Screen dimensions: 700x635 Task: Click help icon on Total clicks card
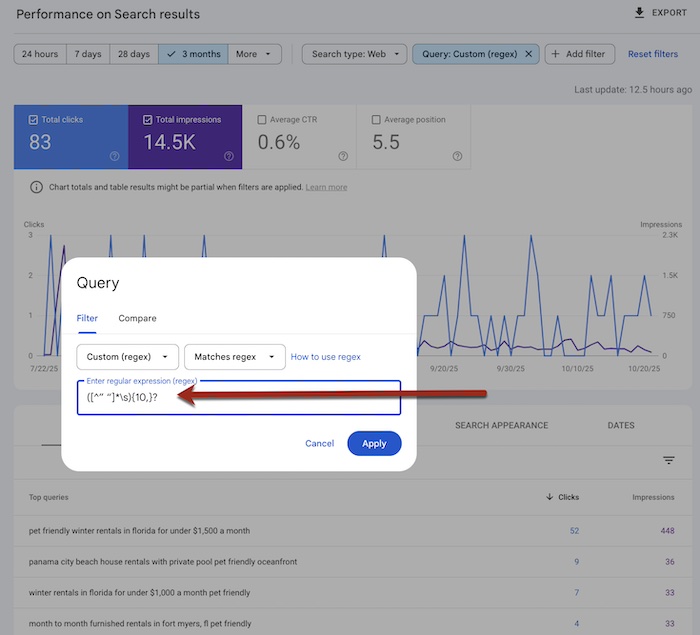[x=115, y=156]
